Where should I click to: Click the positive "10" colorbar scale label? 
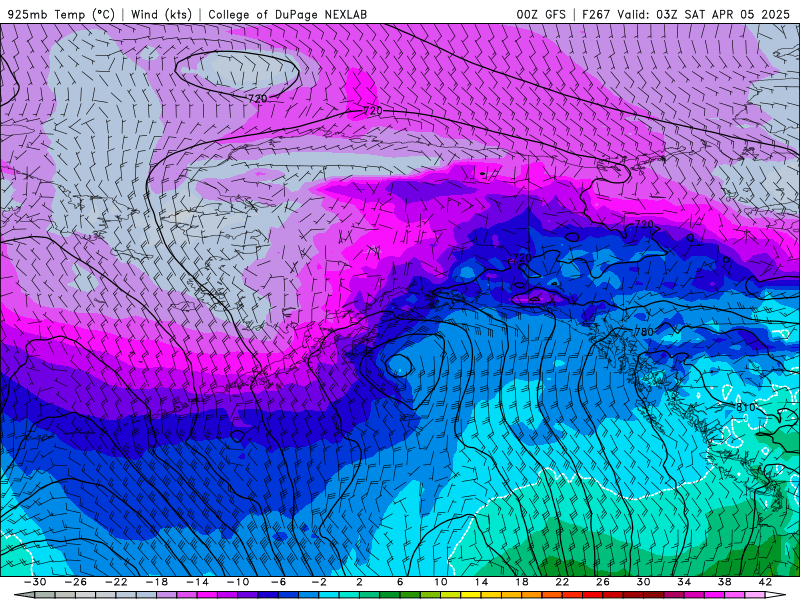coord(440,582)
